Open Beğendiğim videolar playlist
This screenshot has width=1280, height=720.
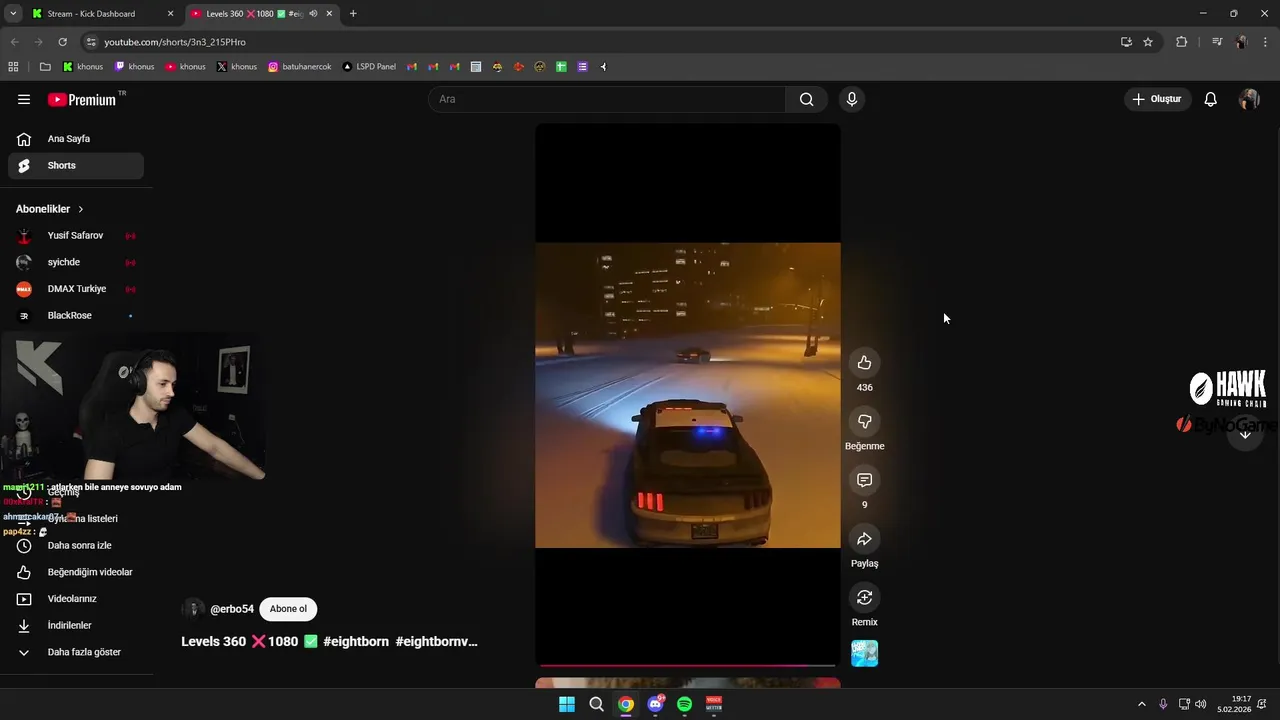click(x=76, y=572)
